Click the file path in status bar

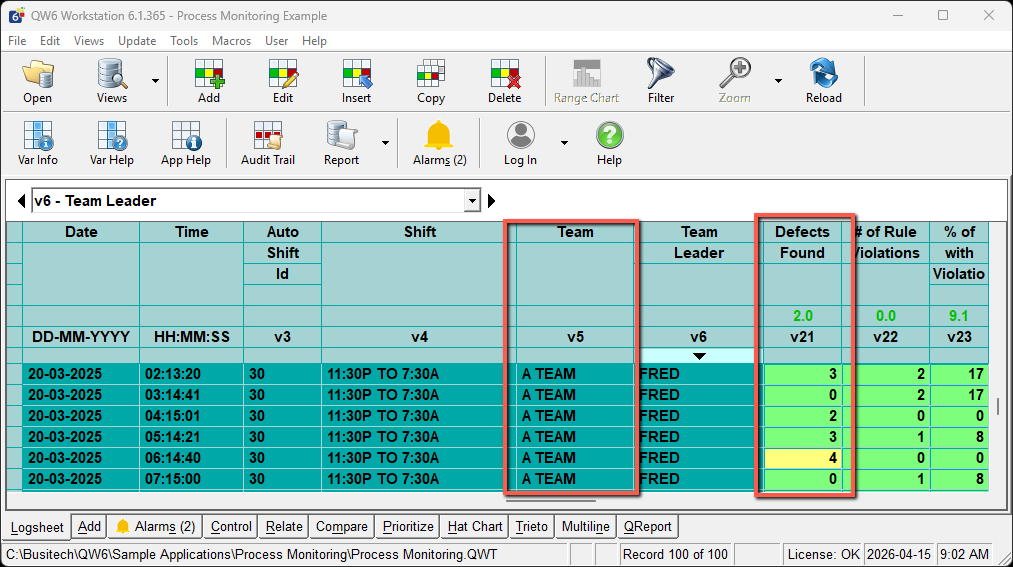(251, 554)
